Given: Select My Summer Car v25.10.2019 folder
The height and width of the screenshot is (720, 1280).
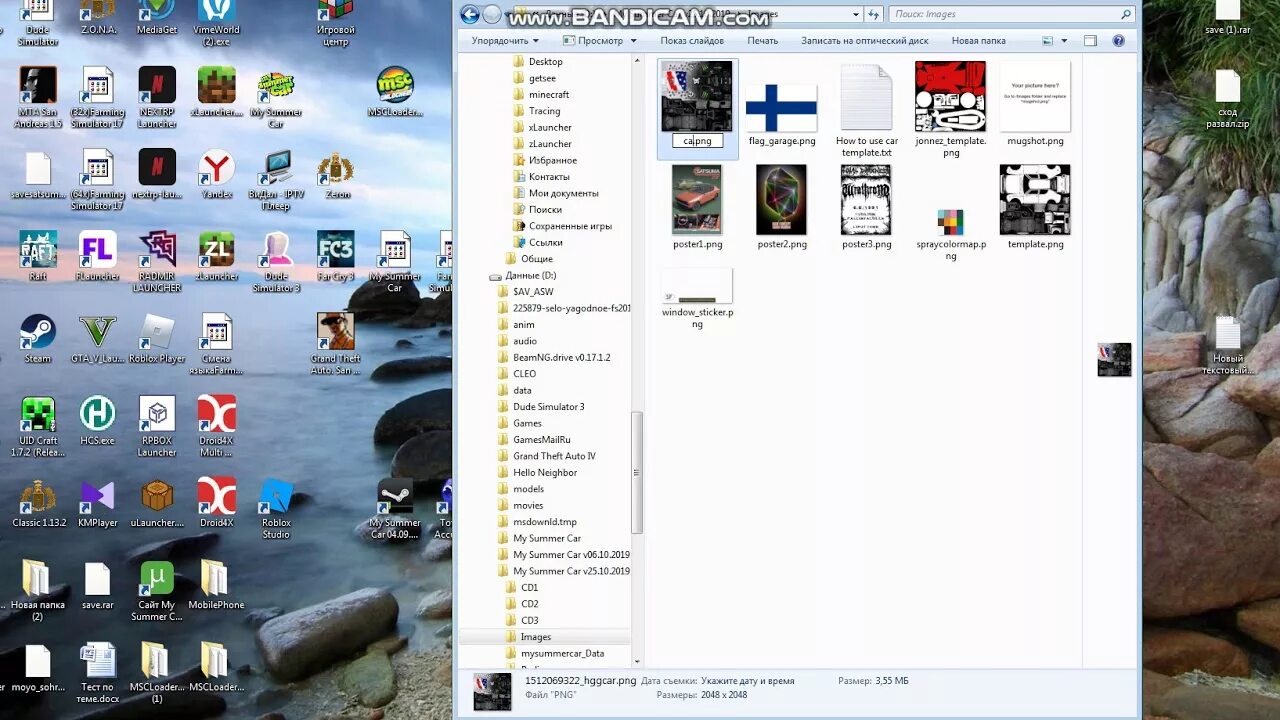Looking at the screenshot, I should tap(571, 571).
